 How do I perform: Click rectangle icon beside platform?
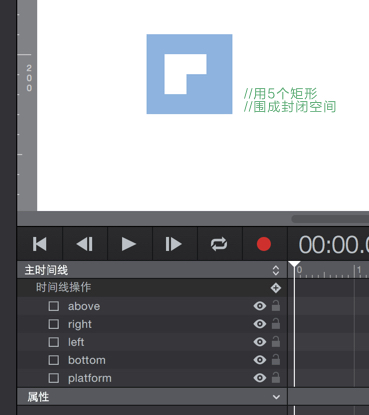click(54, 378)
